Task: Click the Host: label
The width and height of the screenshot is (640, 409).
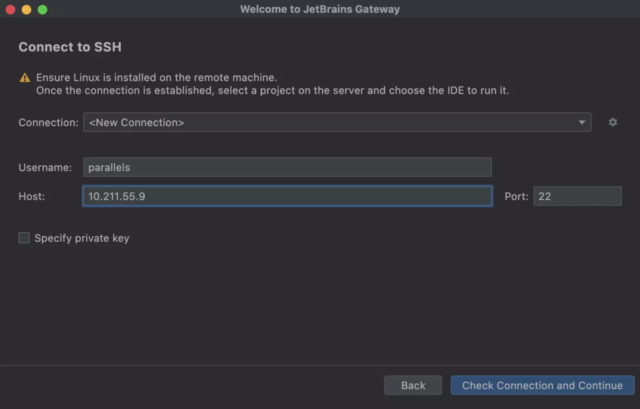Action: click(x=31, y=196)
